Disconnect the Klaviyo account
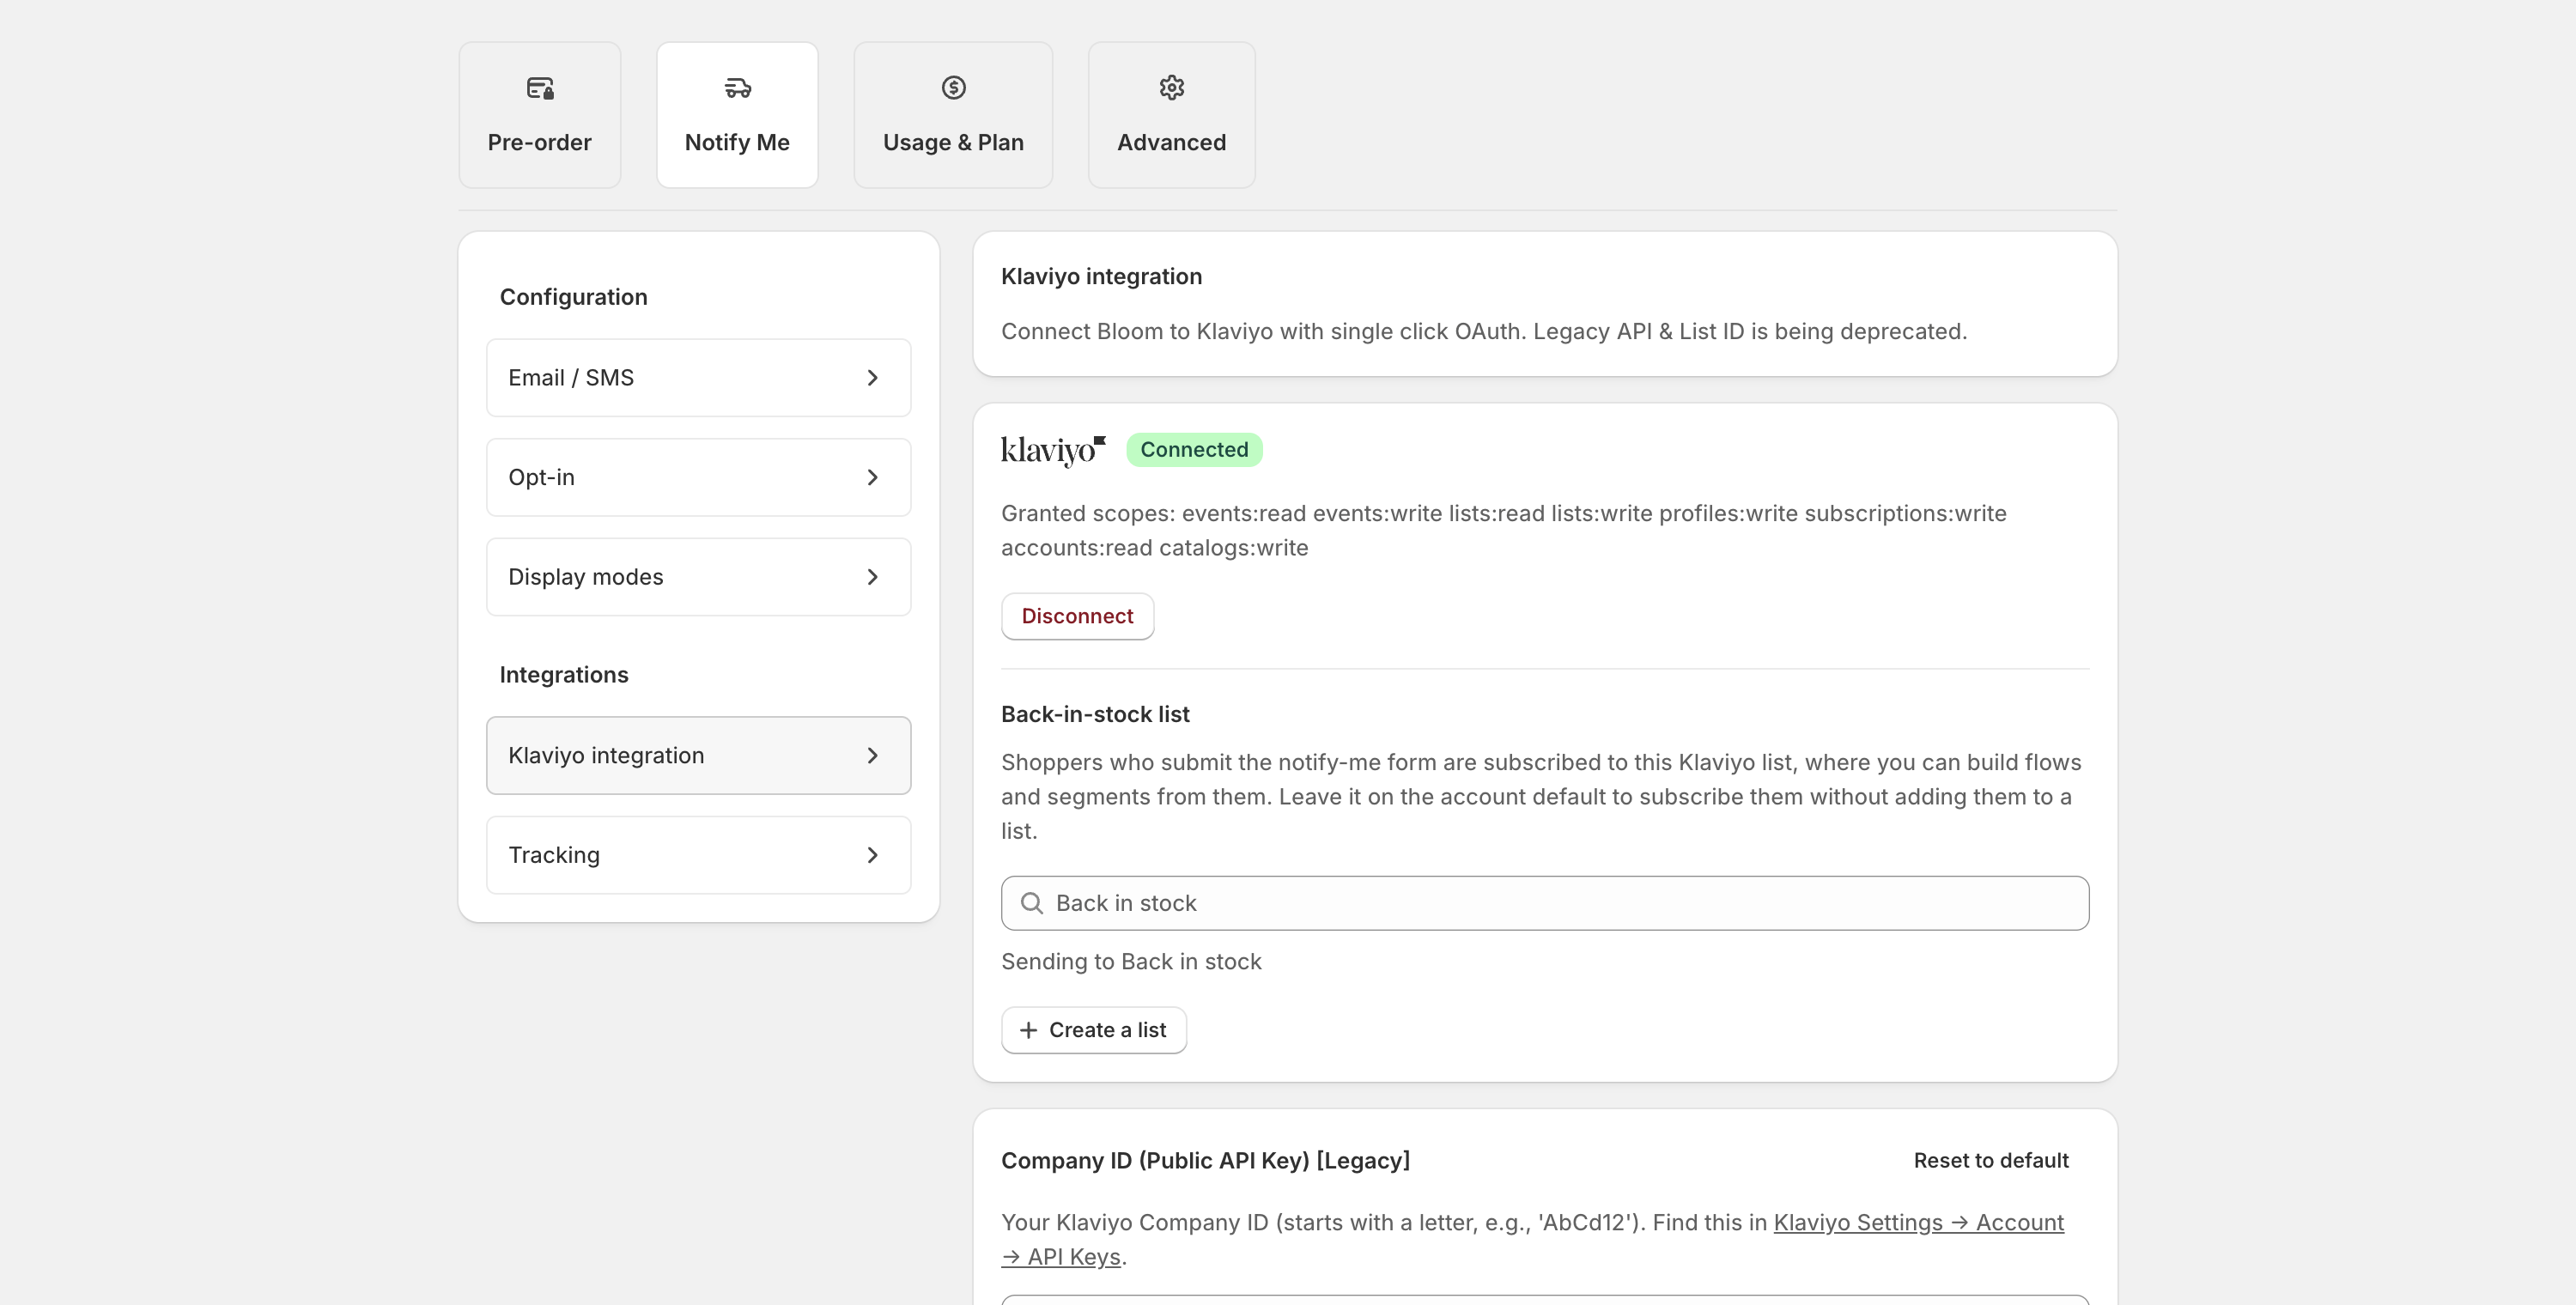 (x=1078, y=617)
